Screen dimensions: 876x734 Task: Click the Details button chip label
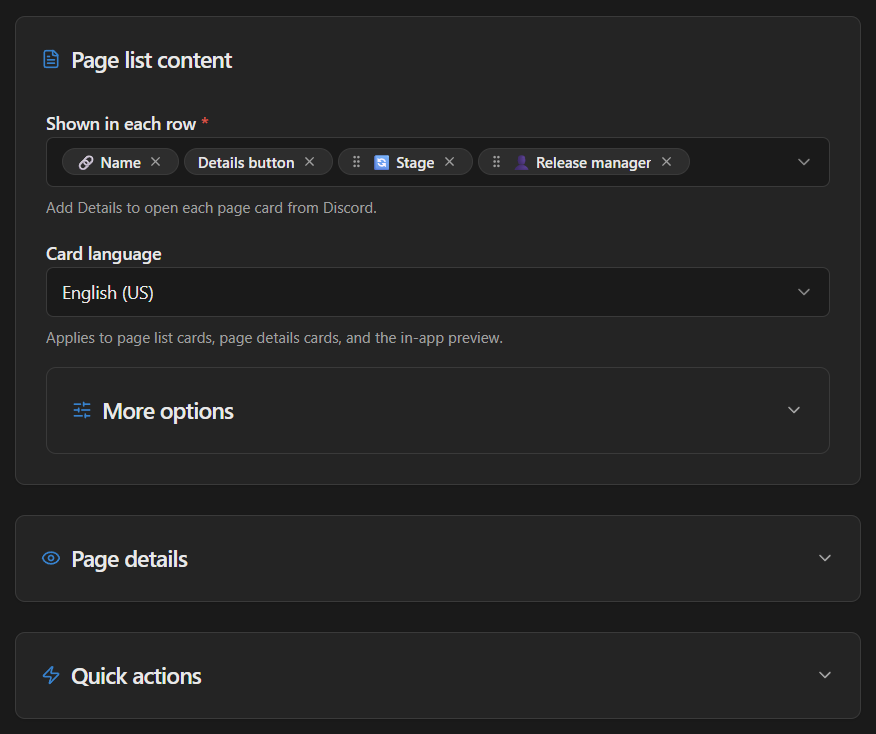[x=246, y=163]
